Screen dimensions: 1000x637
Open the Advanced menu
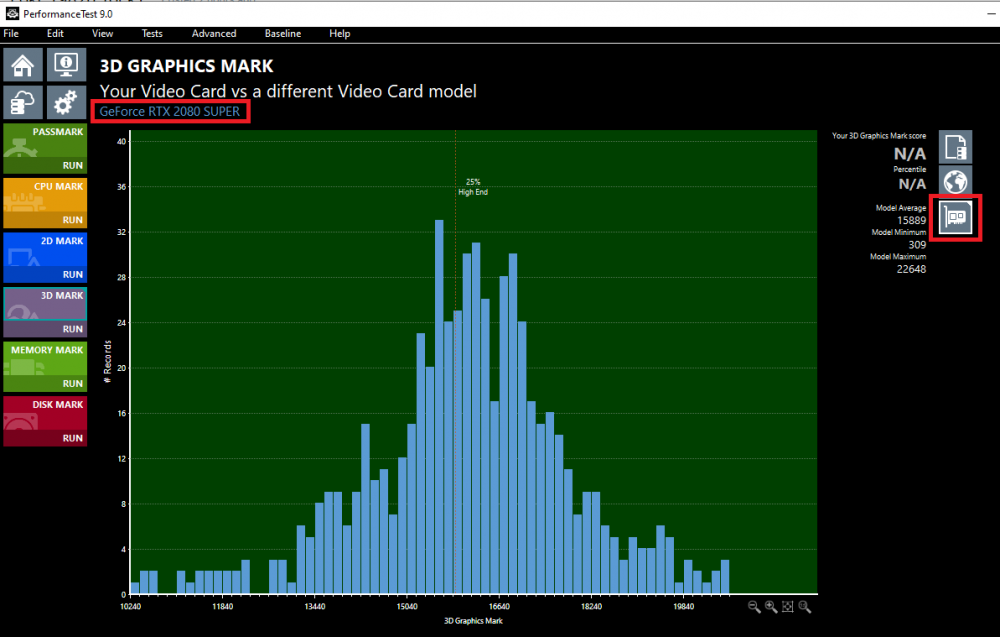[x=214, y=34]
